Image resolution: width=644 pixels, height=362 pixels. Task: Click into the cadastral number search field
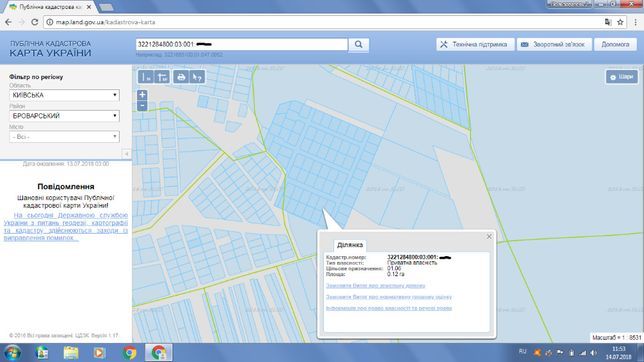[x=242, y=44]
